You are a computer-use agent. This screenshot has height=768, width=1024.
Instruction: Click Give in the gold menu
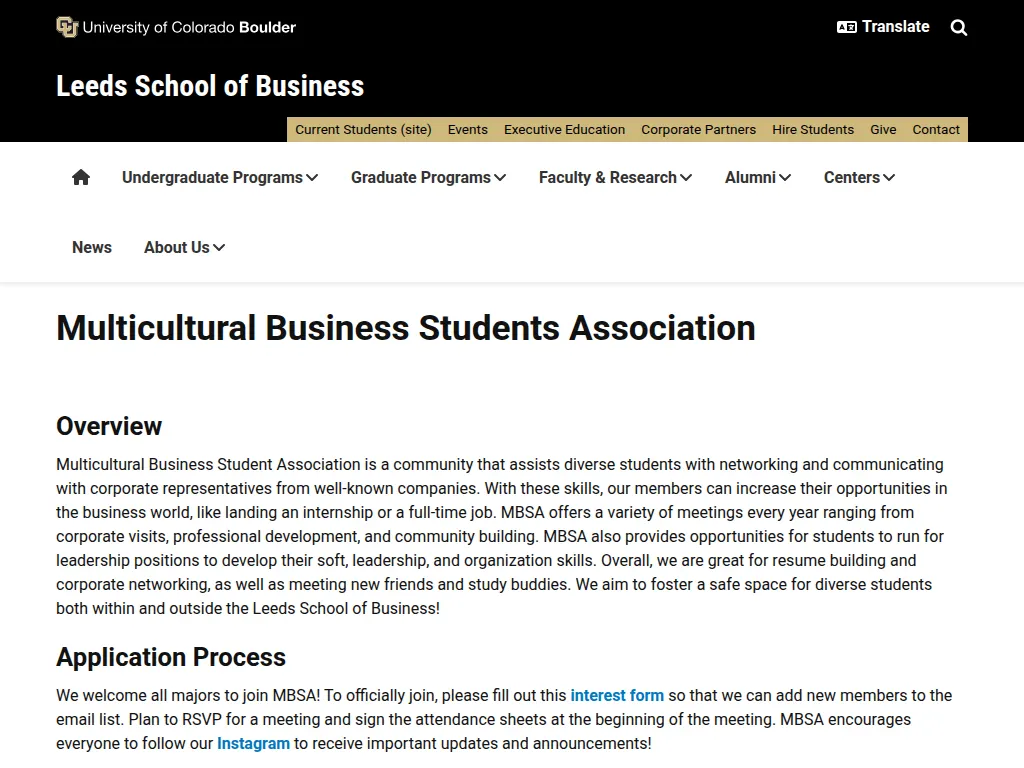pyautogui.click(x=883, y=129)
